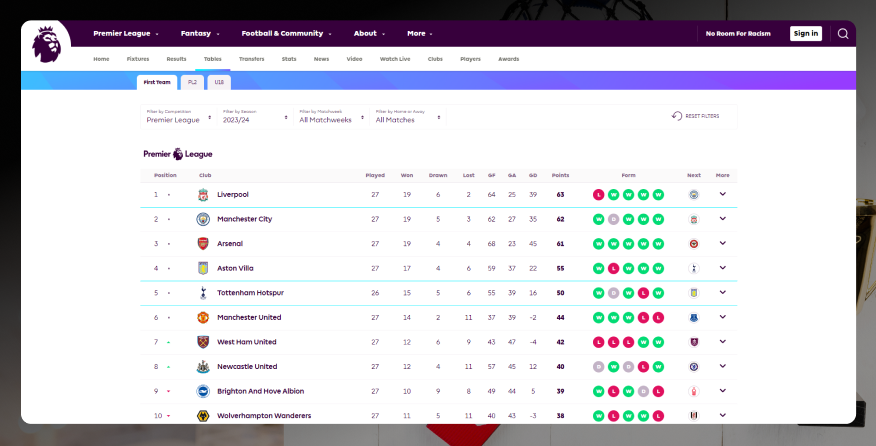Open the search magnifier icon
This screenshot has width=876, height=446.
click(x=842, y=34)
